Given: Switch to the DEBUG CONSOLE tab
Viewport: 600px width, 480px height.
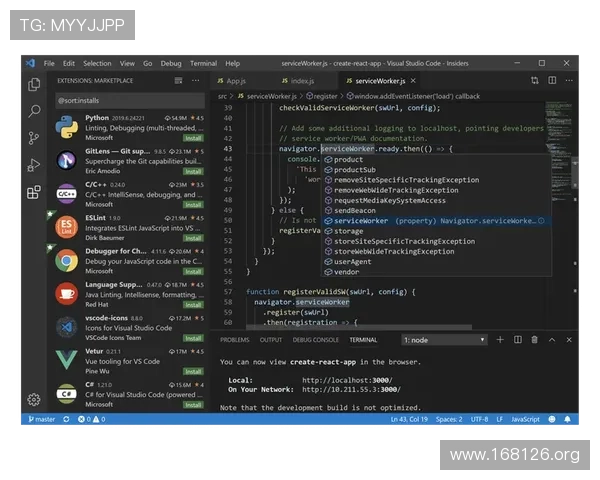Looking at the screenshot, I should click(315, 340).
